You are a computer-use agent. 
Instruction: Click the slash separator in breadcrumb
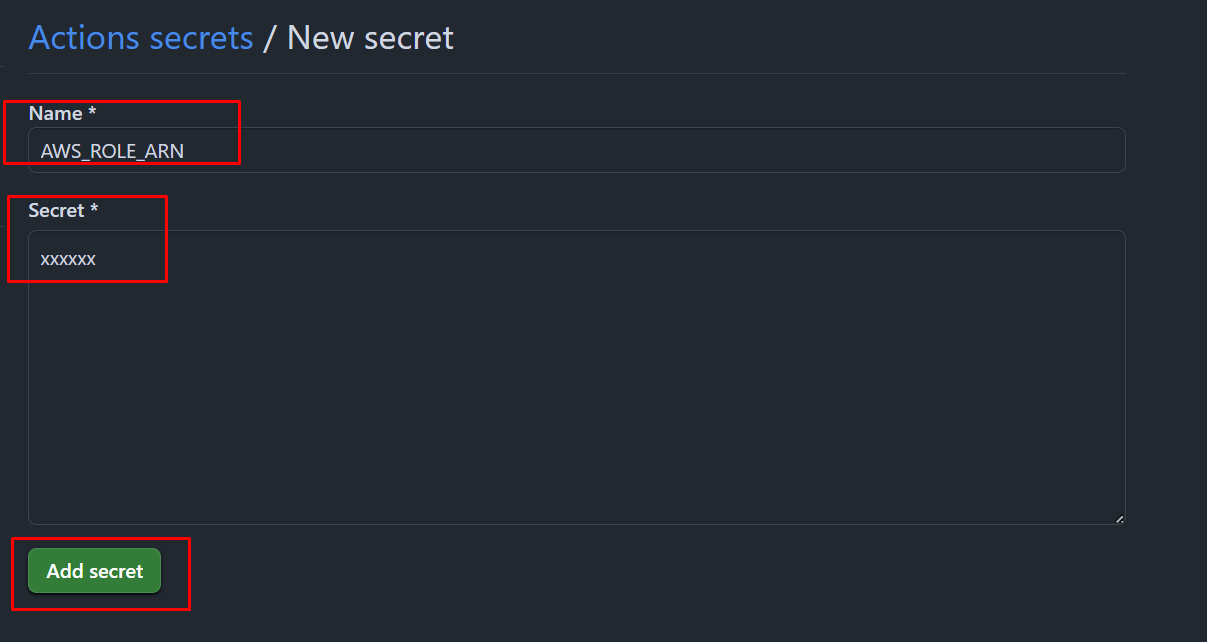[270, 38]
